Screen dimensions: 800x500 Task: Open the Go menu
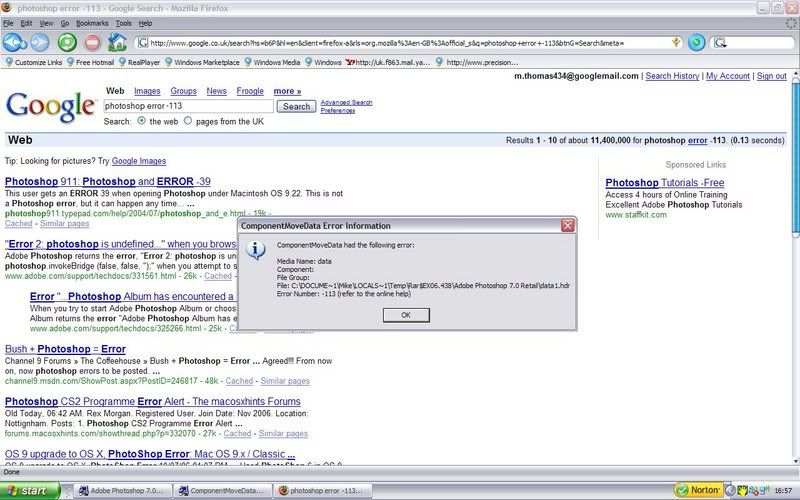pos(65,23)
